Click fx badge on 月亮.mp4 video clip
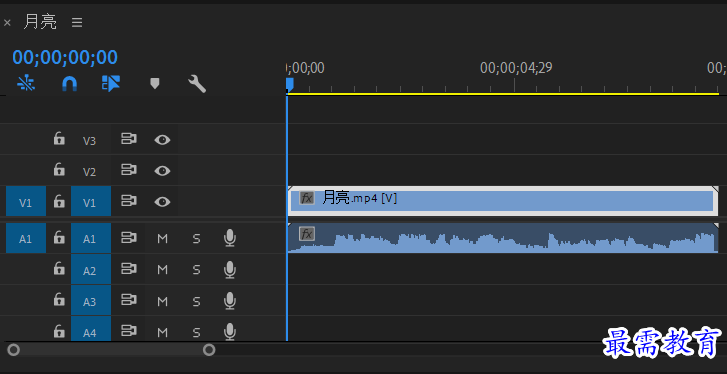Viewport: 727px width, 374px height. [x=306, y=198]
